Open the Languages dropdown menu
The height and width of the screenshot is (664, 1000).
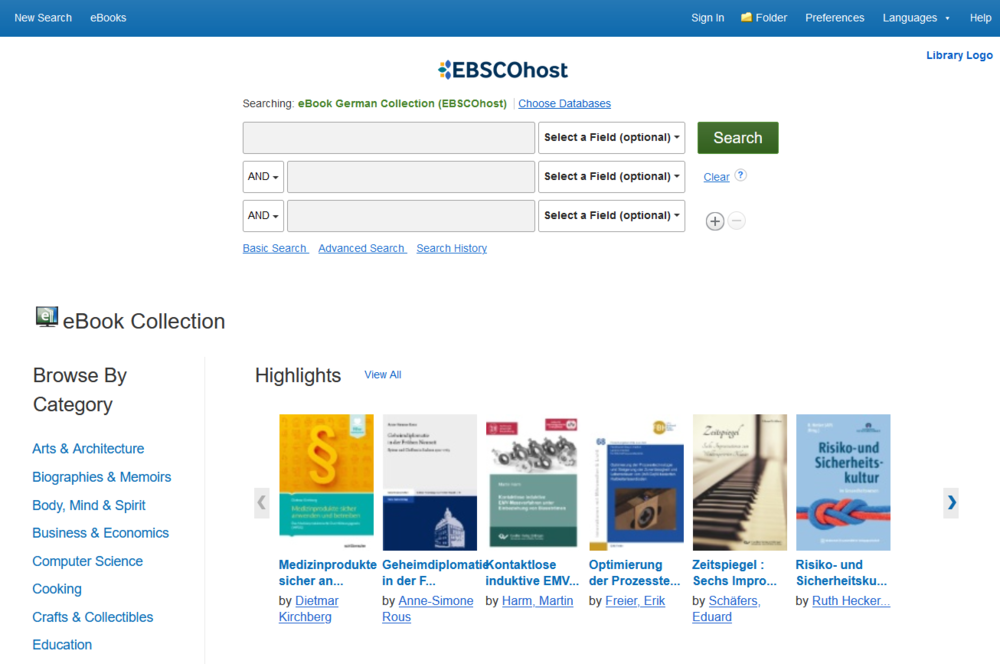pos(916,18)
